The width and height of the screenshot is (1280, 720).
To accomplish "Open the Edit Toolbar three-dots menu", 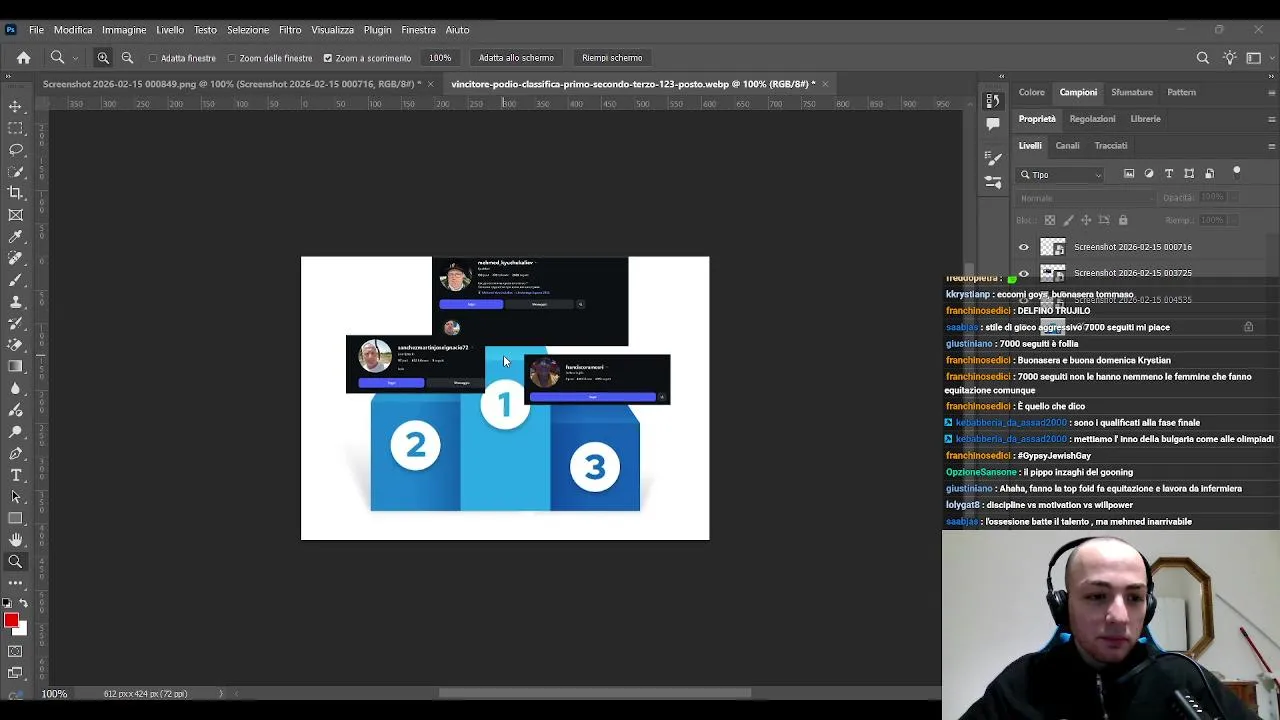I will point(15,582).
